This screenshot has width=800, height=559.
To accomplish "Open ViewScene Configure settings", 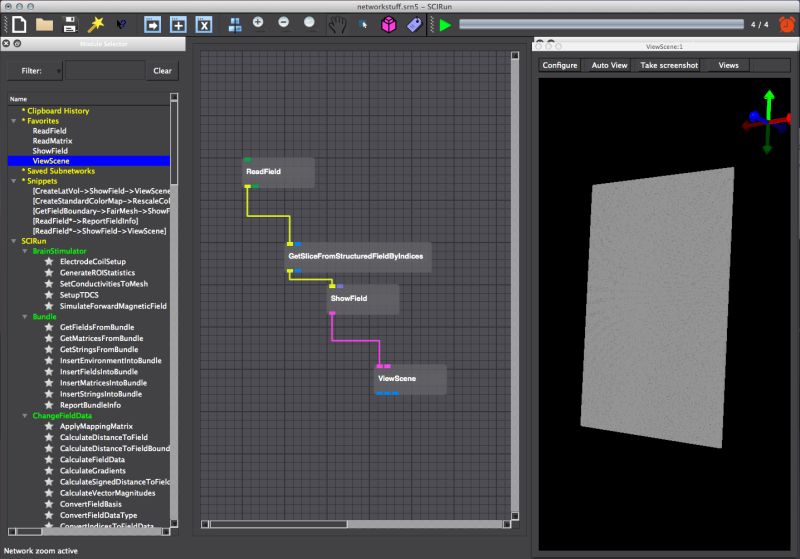I will pyautogui.click(x=560, y=65).
